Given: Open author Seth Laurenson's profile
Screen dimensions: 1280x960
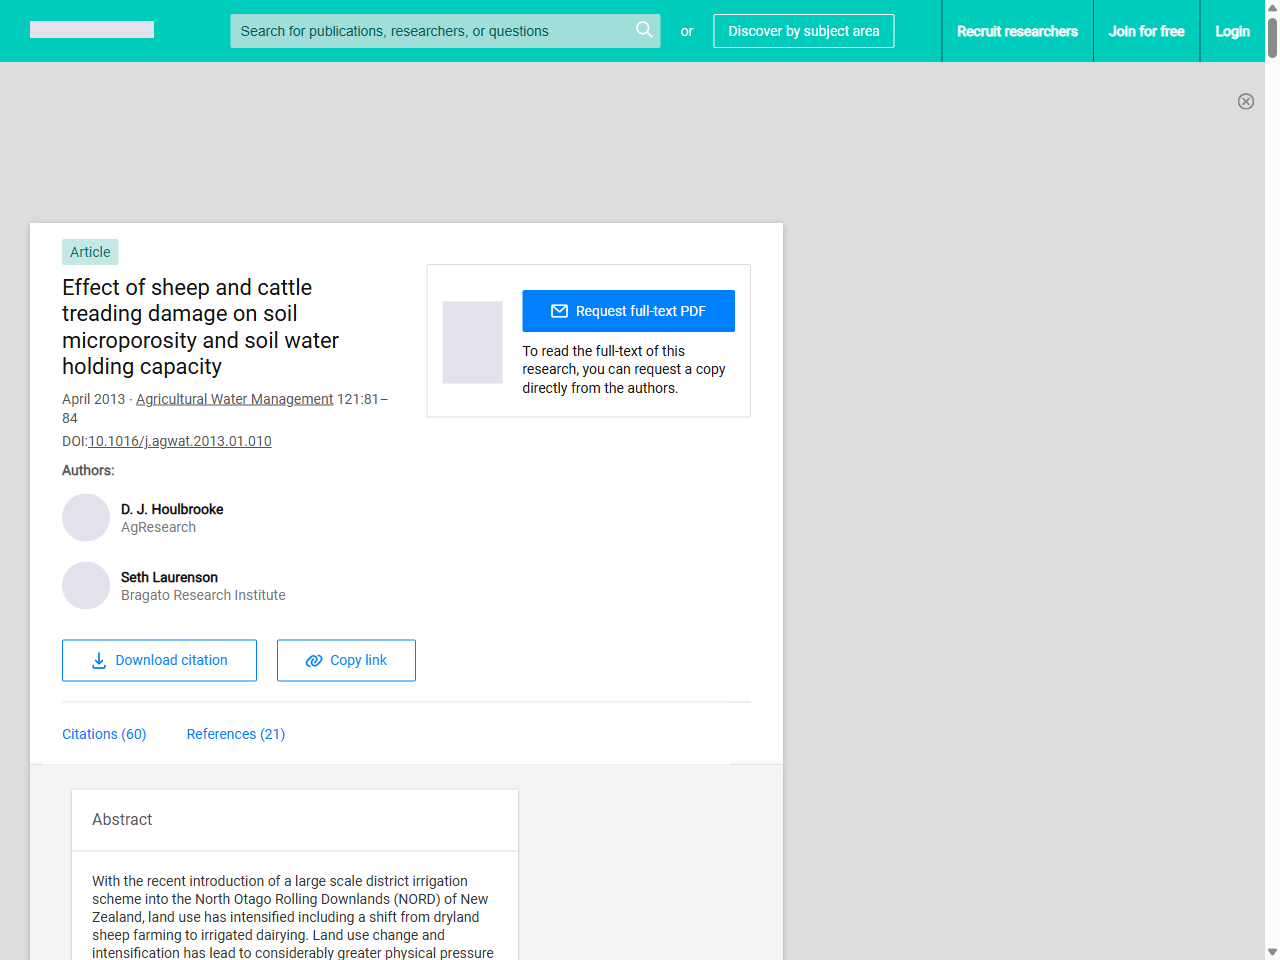Looking at the screenshot, I should [x=169, y=577].
